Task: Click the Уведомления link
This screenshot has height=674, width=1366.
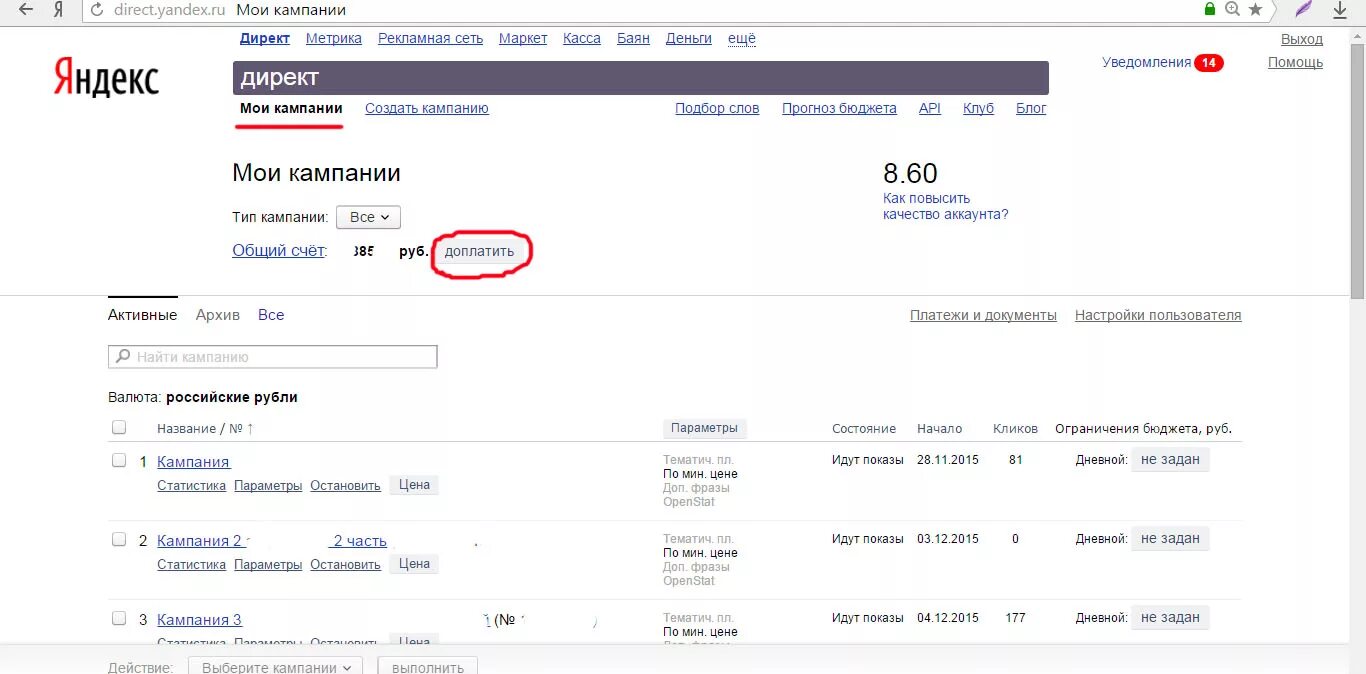Action: pyautogui.click(x=1146, y=62)
